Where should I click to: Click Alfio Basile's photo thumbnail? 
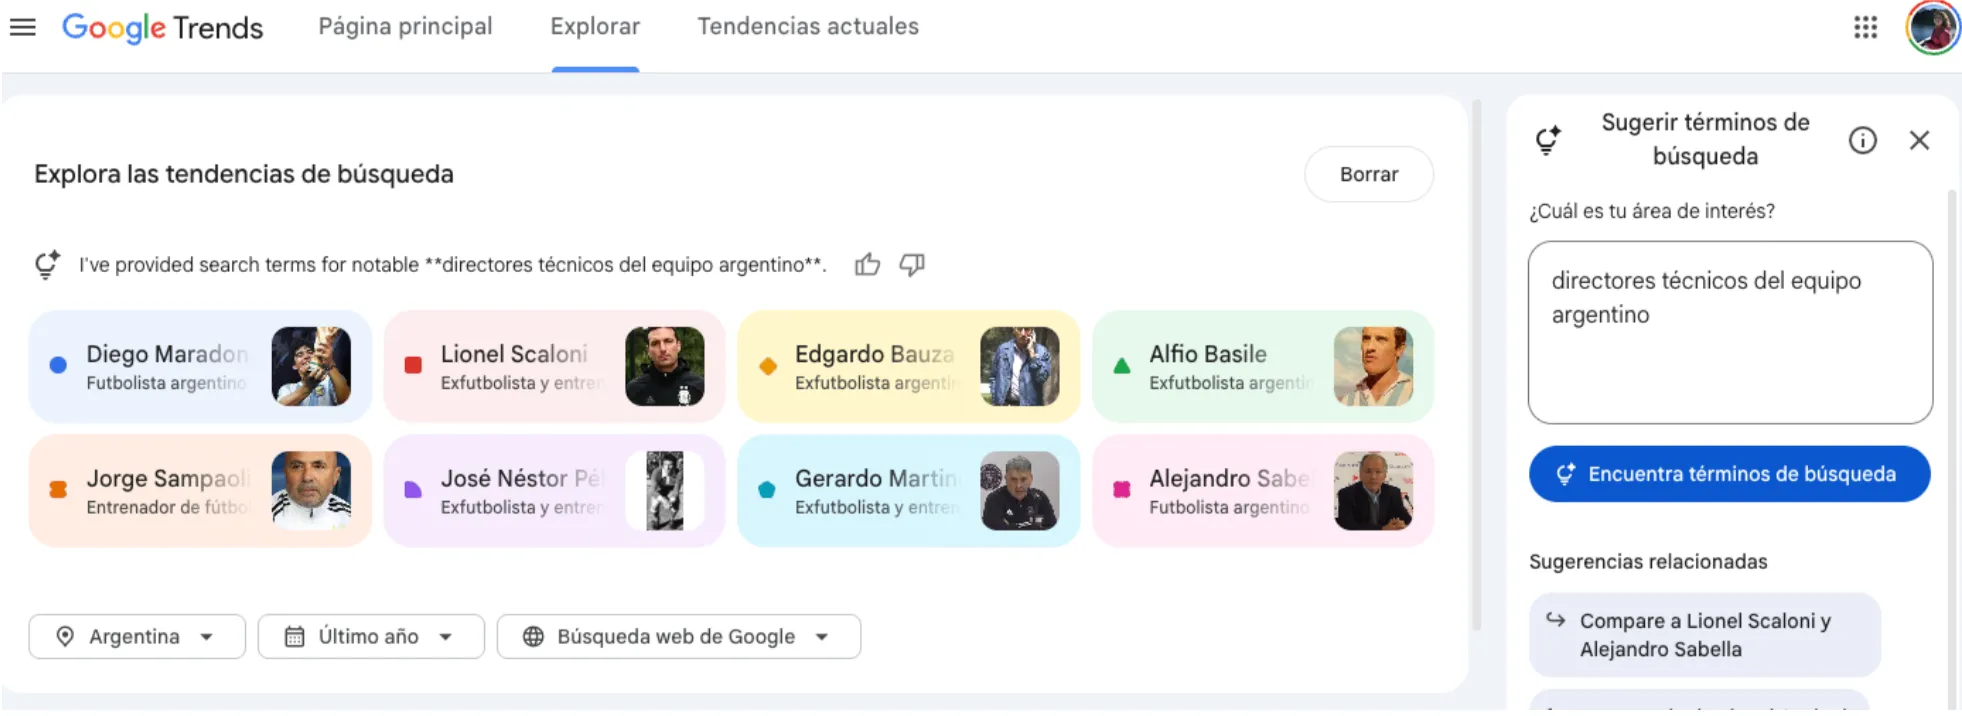1373,366
